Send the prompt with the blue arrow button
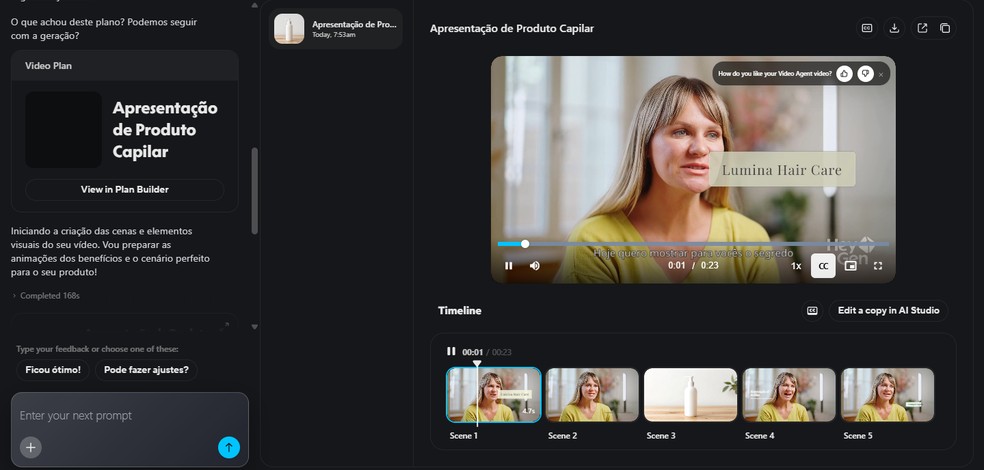Image resolution: width=984 pixels, height=470 pixels. [x=229, y=447]
